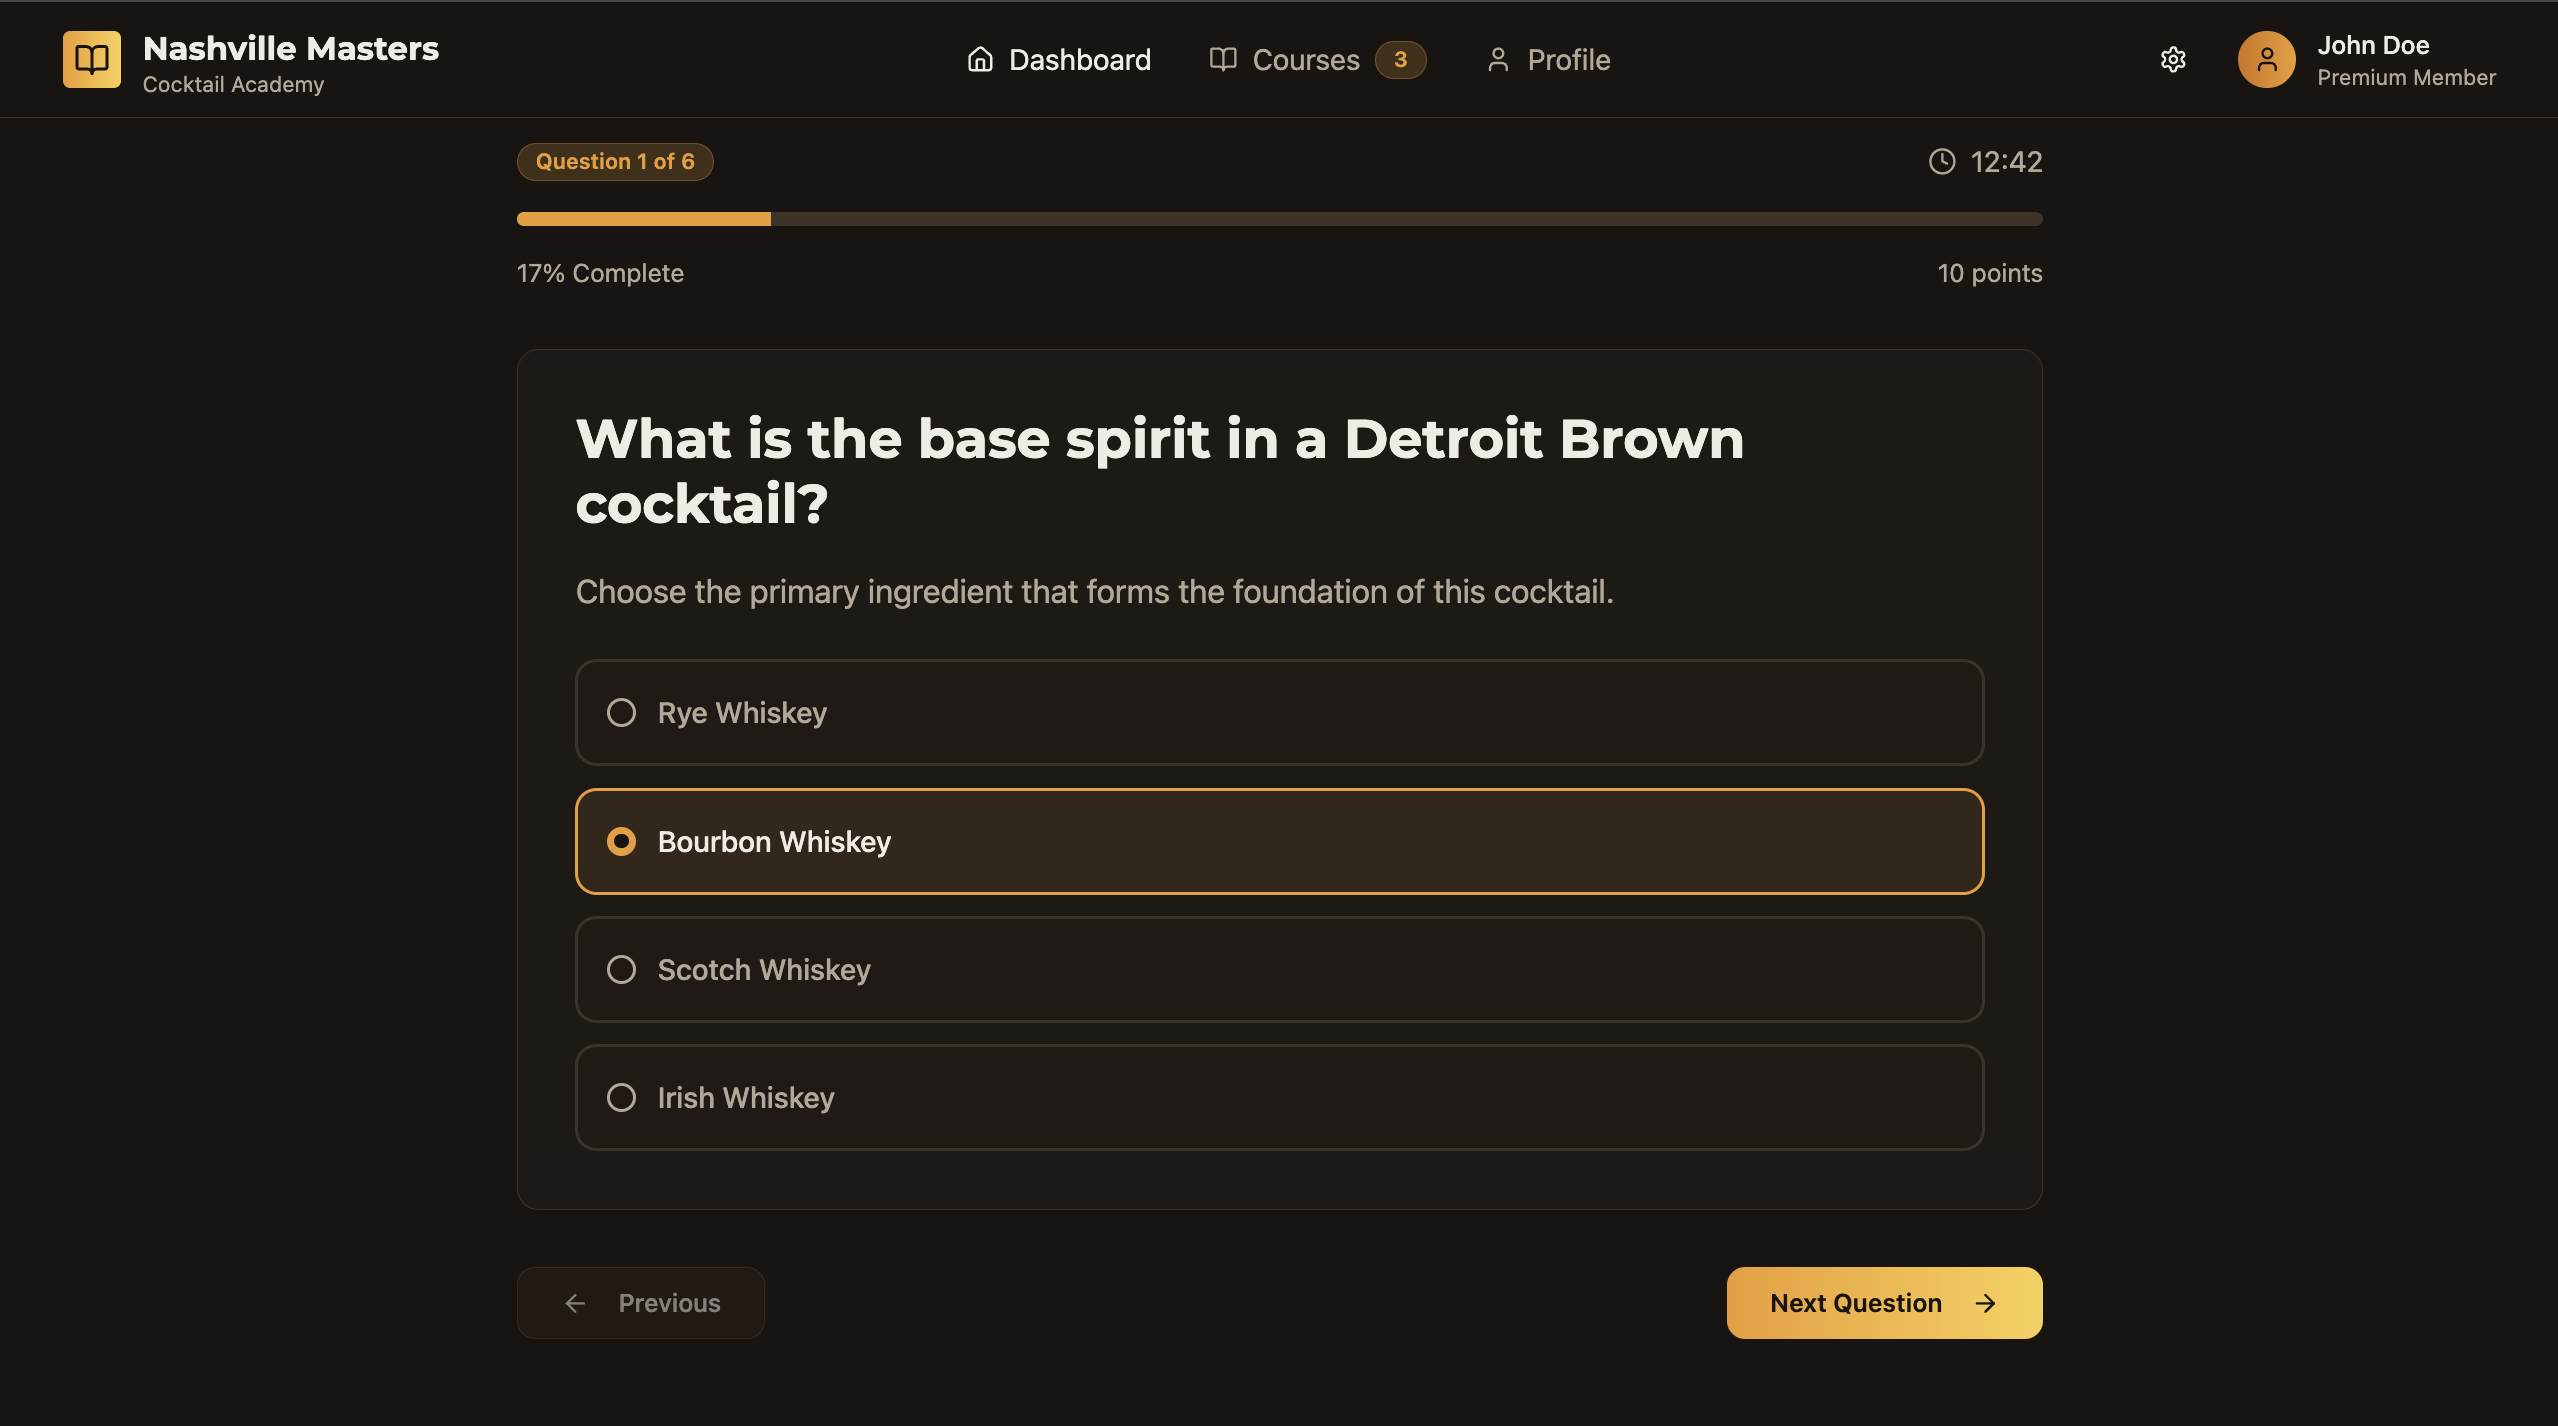This screenshot has width=2558, height=1426.
Task: Click the clock icon beside the timer
Action: [1941, 161]
